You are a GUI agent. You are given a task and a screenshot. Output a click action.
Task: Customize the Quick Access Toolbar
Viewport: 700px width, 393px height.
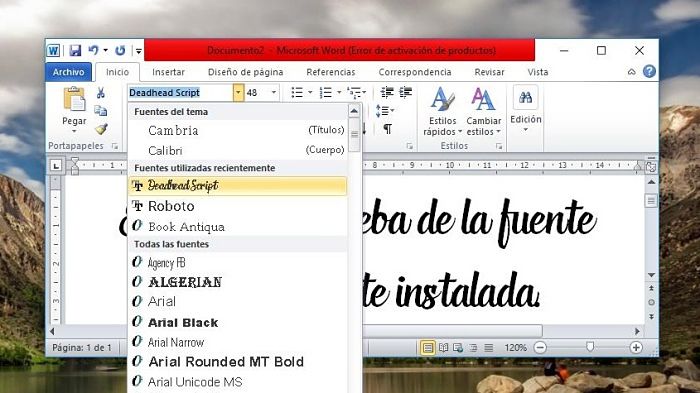click(139, 51)
